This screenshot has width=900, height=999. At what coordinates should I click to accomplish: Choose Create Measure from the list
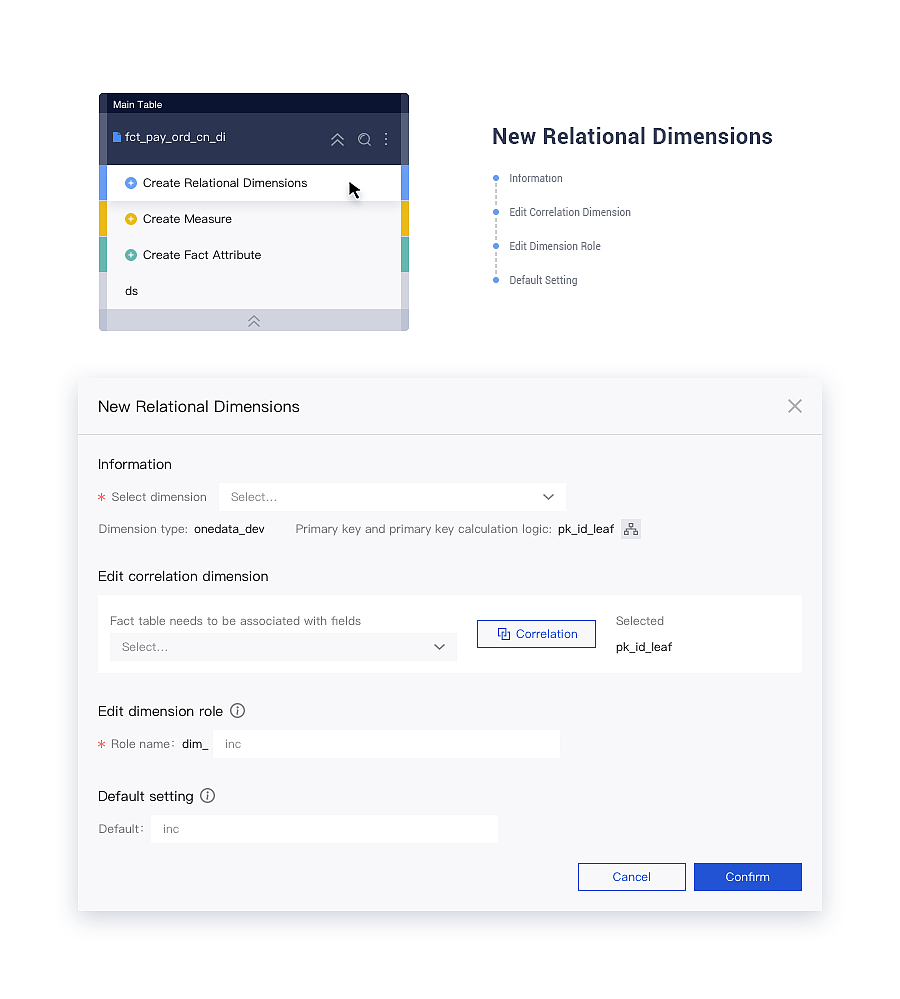click(254, 219)
